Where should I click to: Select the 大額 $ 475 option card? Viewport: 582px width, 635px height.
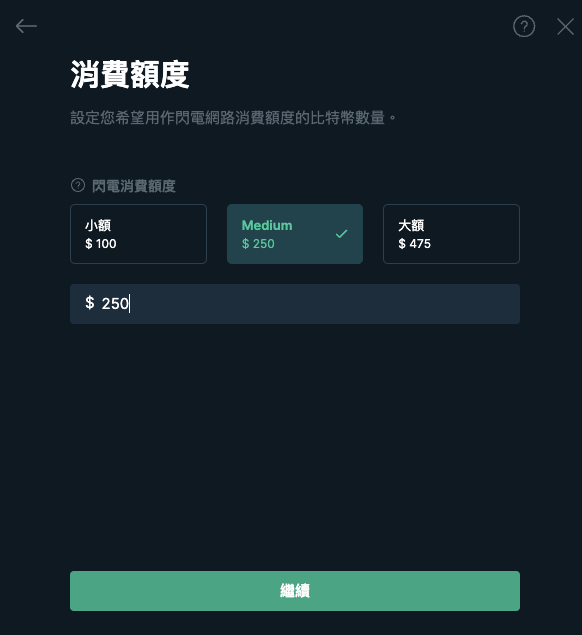[x=451, y=234]
